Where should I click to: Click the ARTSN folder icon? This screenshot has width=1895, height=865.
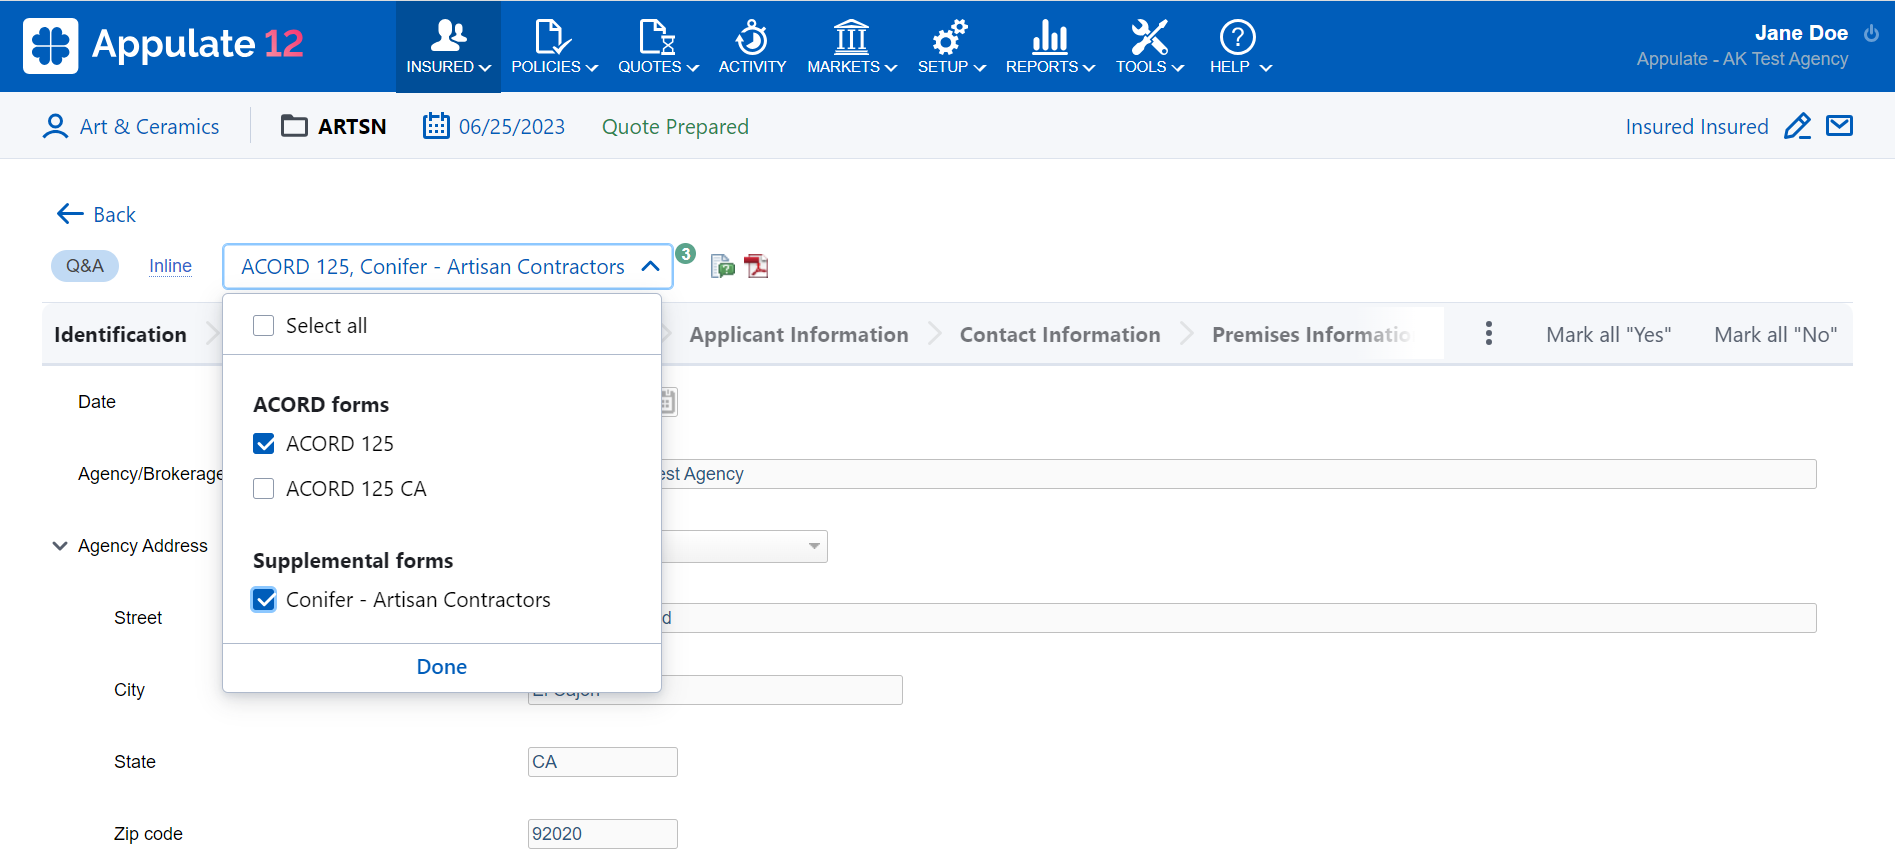pyautogui.click(x=294, y=126)
